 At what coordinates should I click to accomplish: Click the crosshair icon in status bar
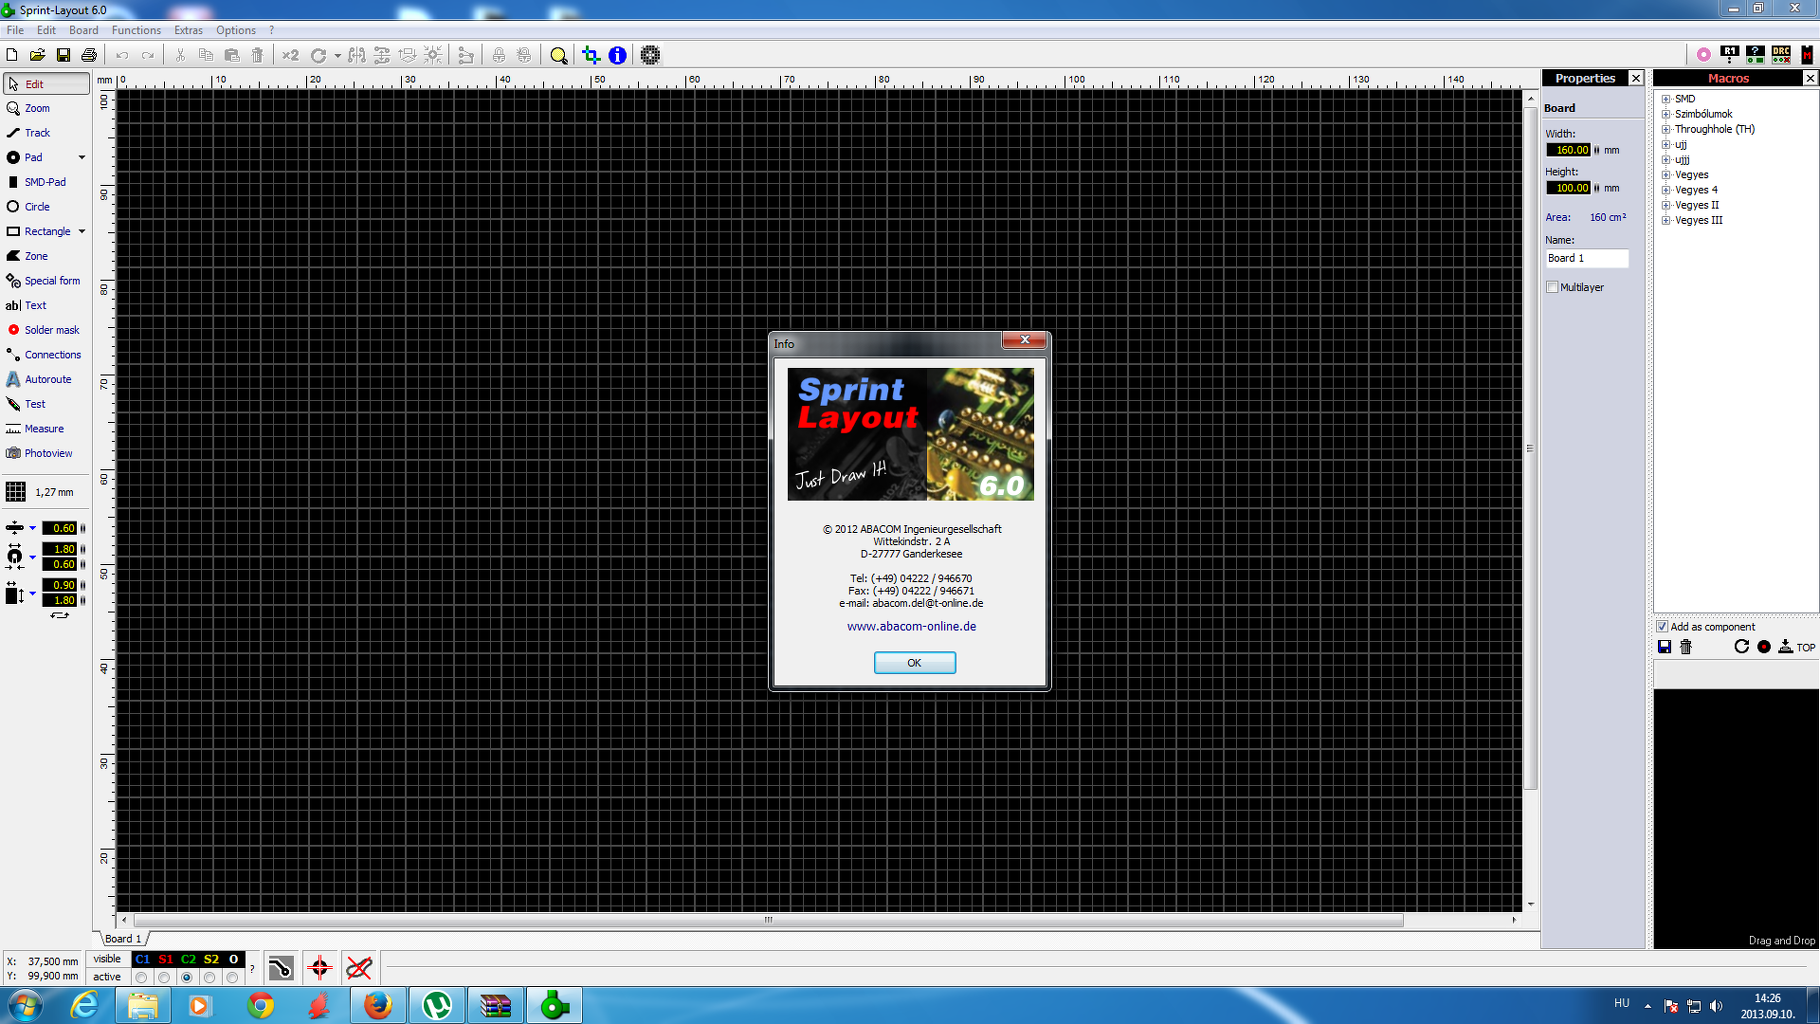coord(320,967)
